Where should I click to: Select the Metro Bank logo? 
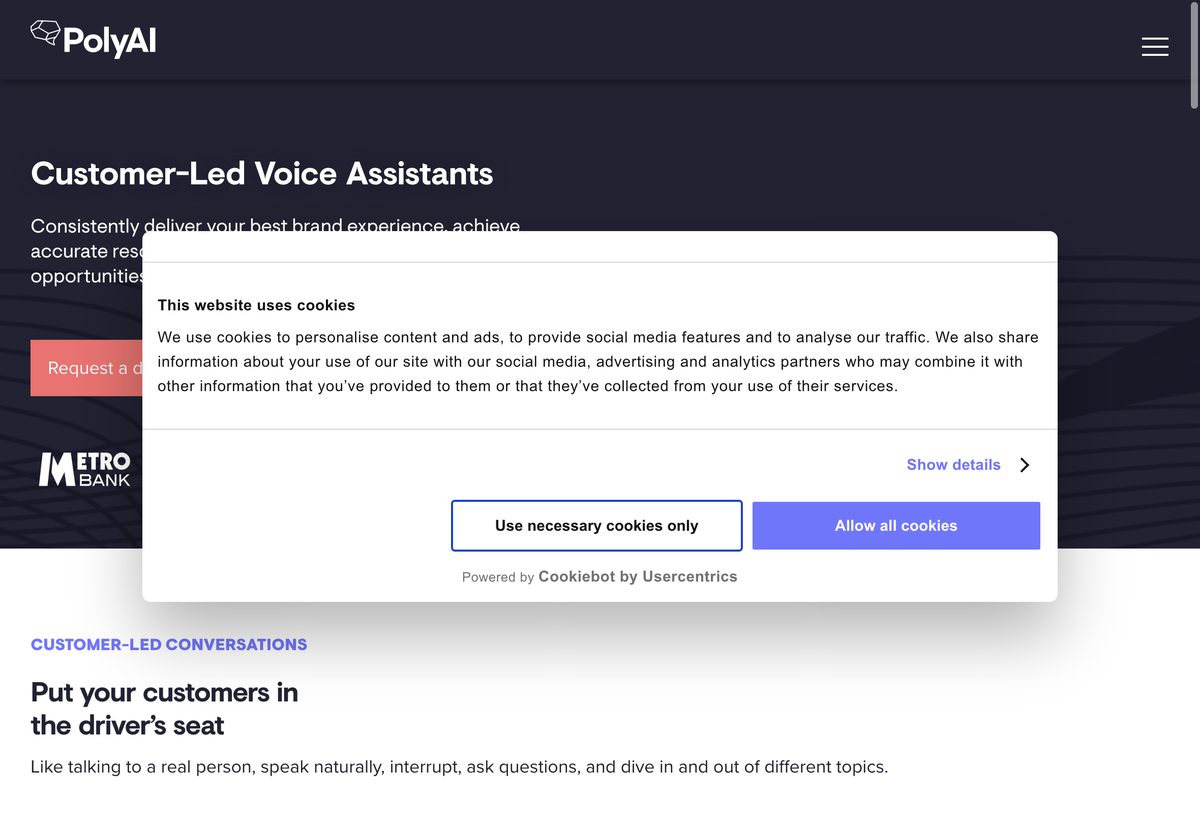(85, 469)
